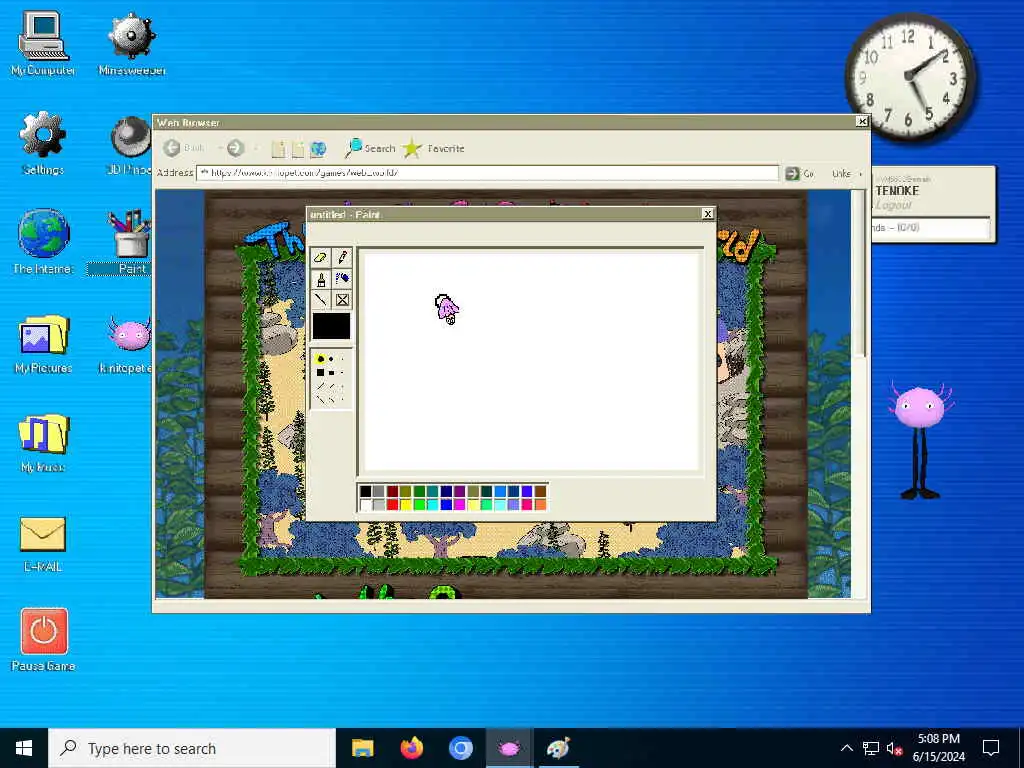Select the Line tool in Paint

[320, 300]
